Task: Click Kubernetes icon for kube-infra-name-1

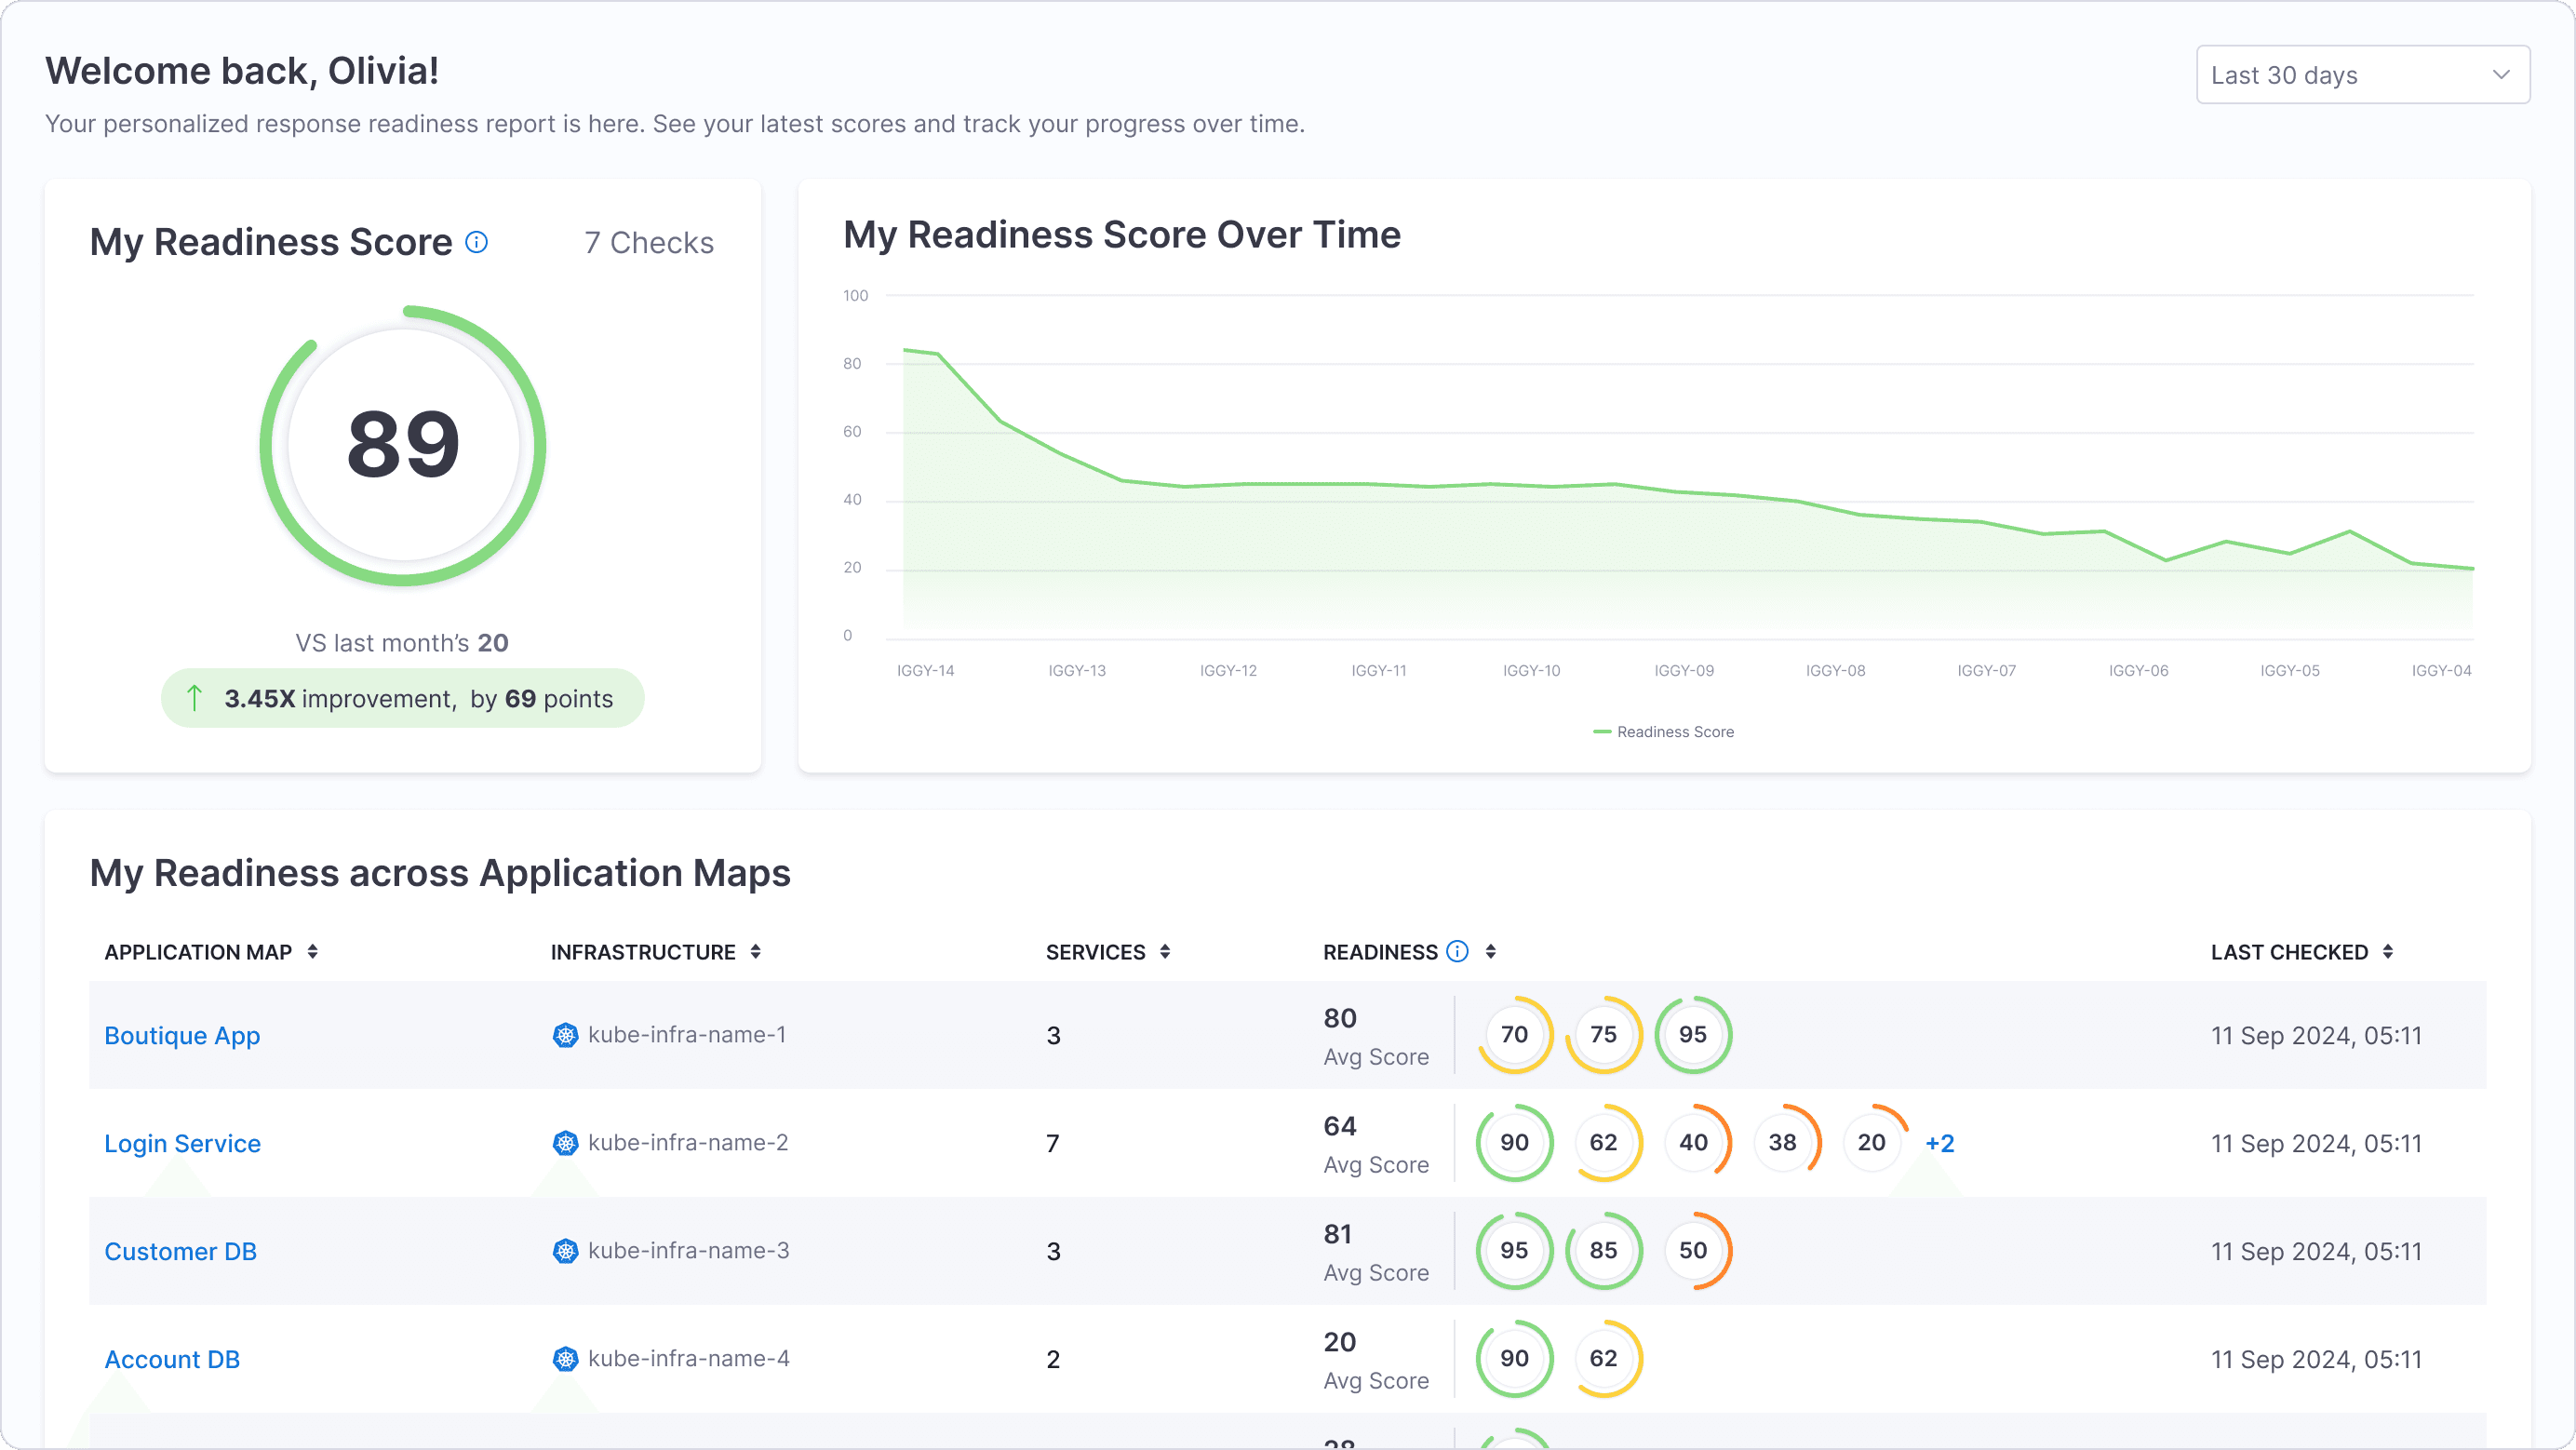Action: coord(565,1035)
